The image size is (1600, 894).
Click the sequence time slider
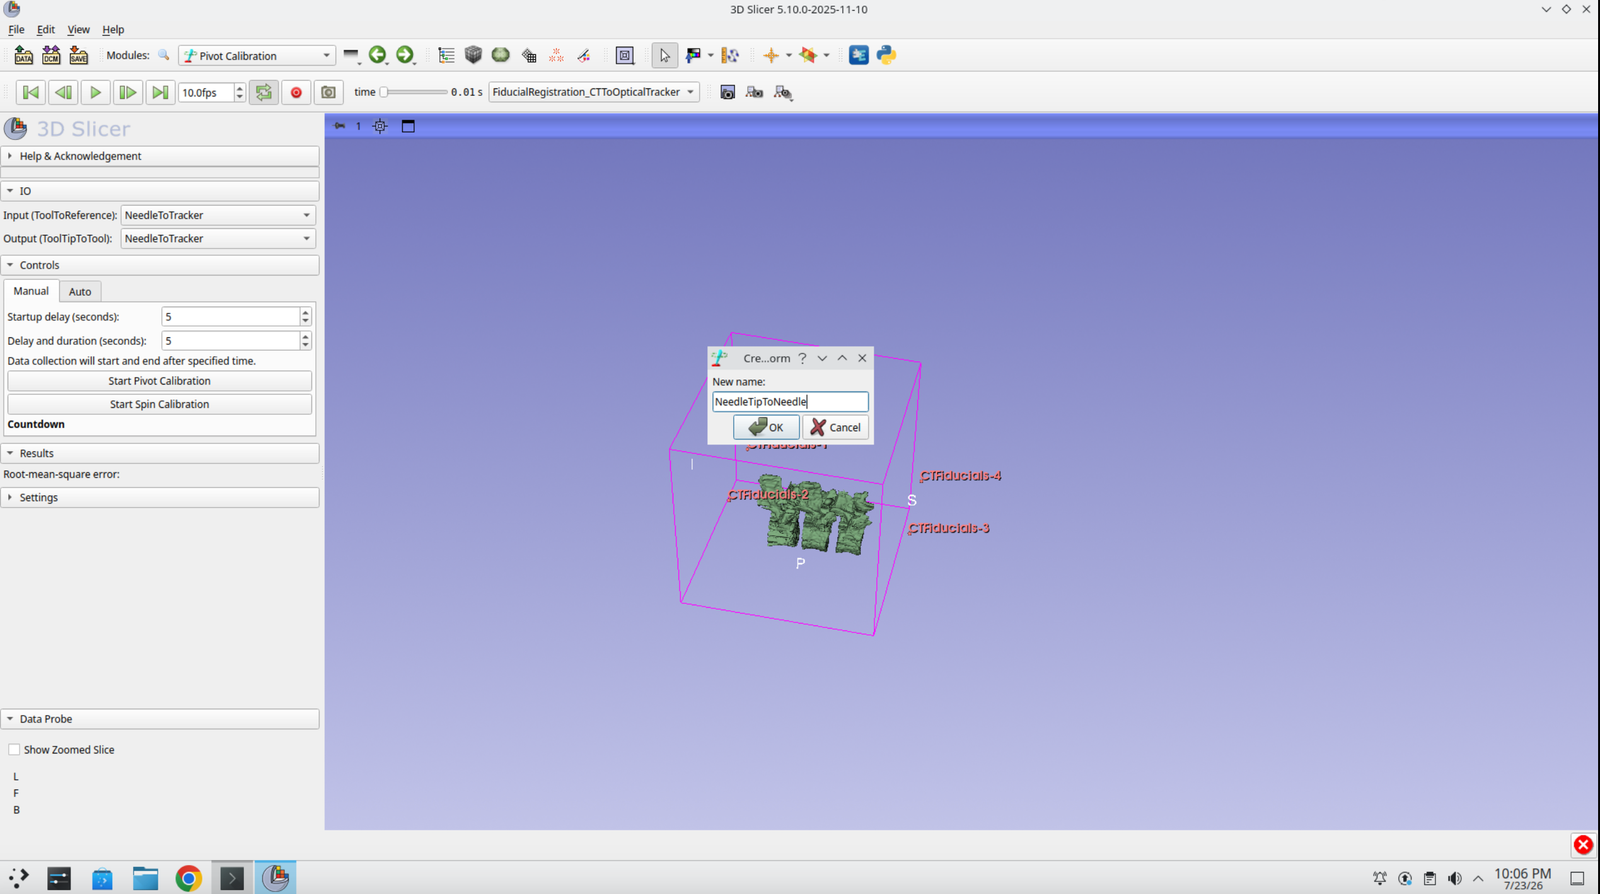[414, 92]
